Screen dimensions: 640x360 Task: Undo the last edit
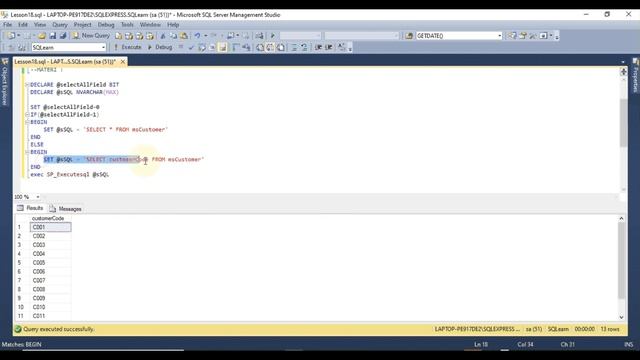click(197, 36)
